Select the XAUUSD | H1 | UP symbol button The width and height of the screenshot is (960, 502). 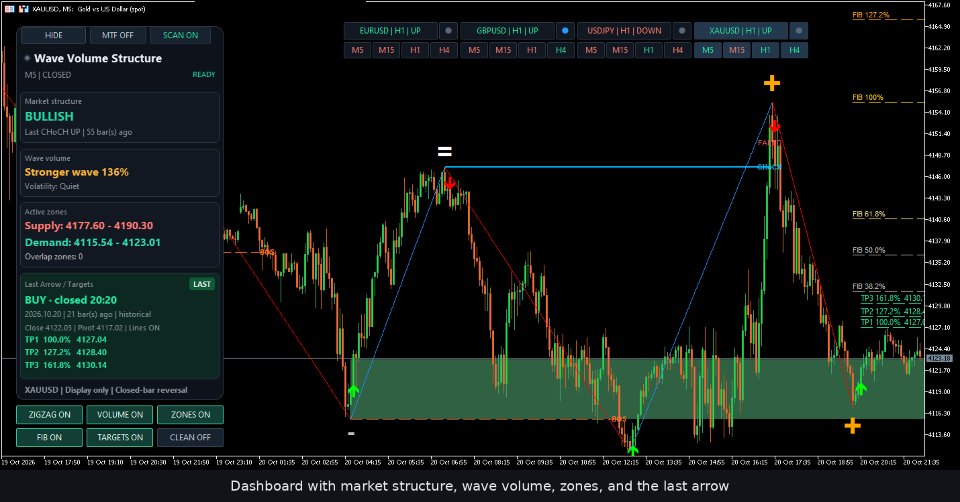click(741, 31)
